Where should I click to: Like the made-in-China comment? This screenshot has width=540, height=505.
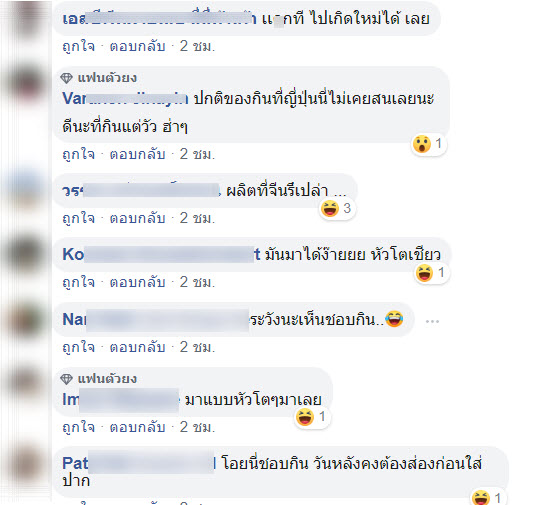tap(79, 218)
